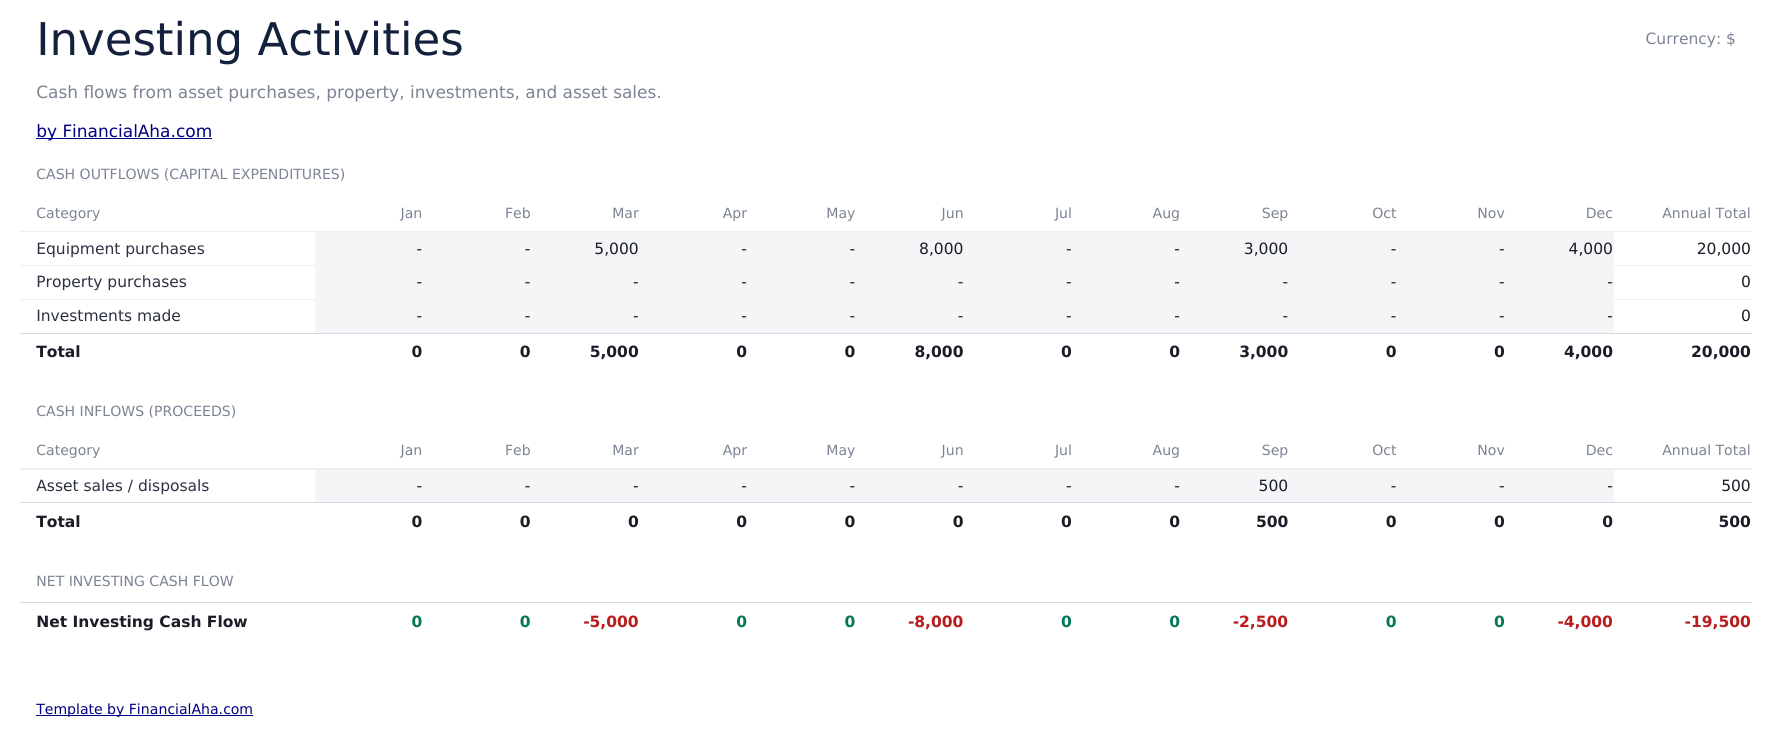This screenshot has width=1772, height=737.
Task: Click the page subtitle about cash flows
Action: tap(349, 92)
